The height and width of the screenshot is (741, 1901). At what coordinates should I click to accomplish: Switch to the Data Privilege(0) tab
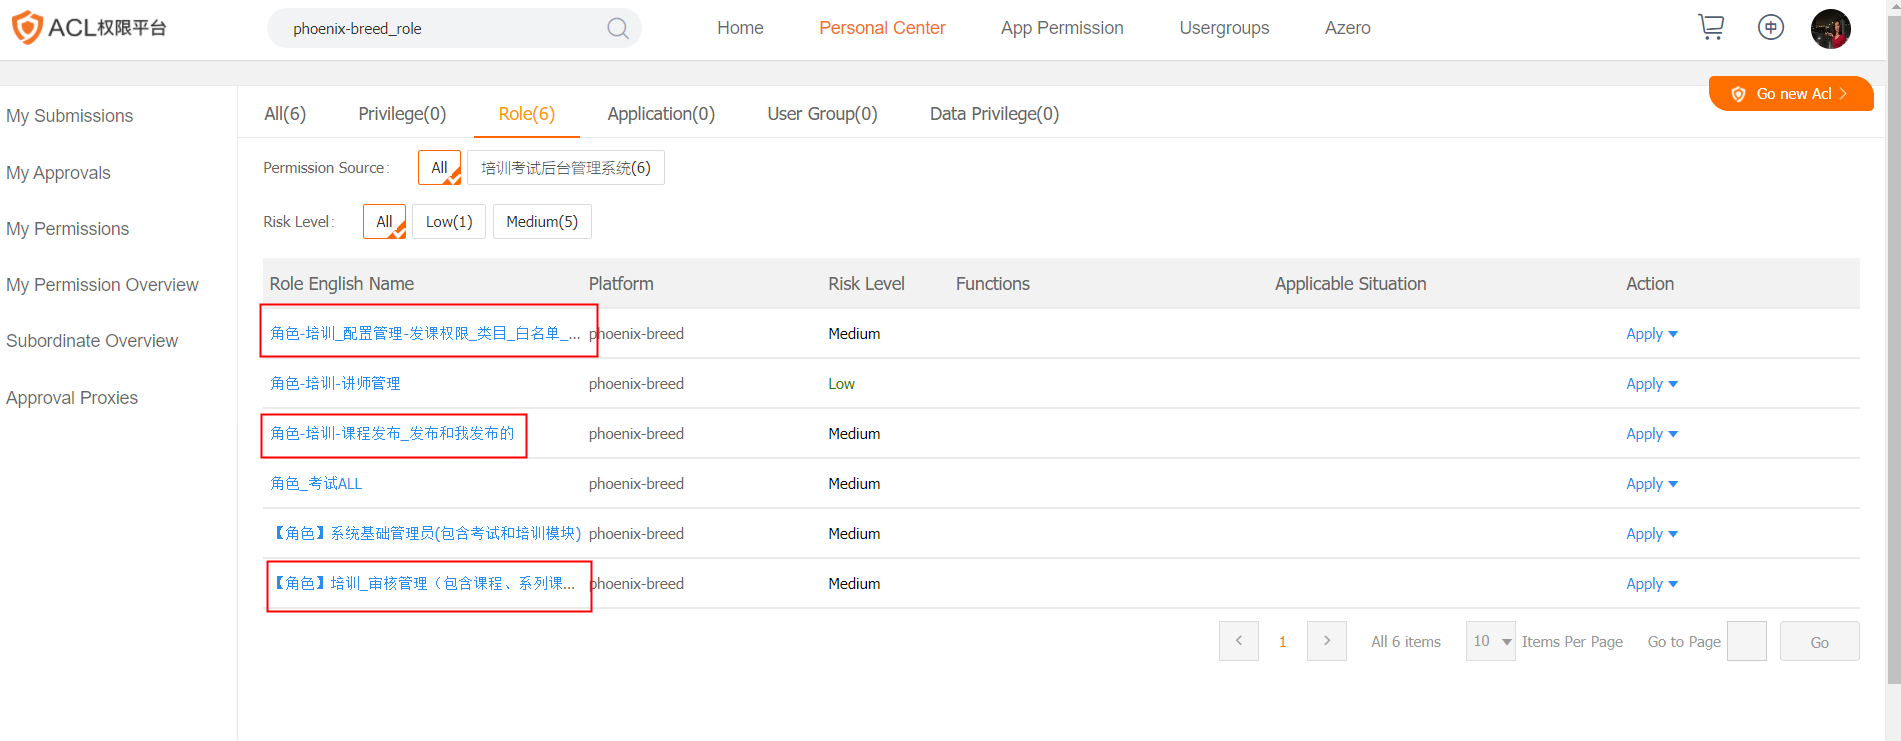(x=994, y=114)
